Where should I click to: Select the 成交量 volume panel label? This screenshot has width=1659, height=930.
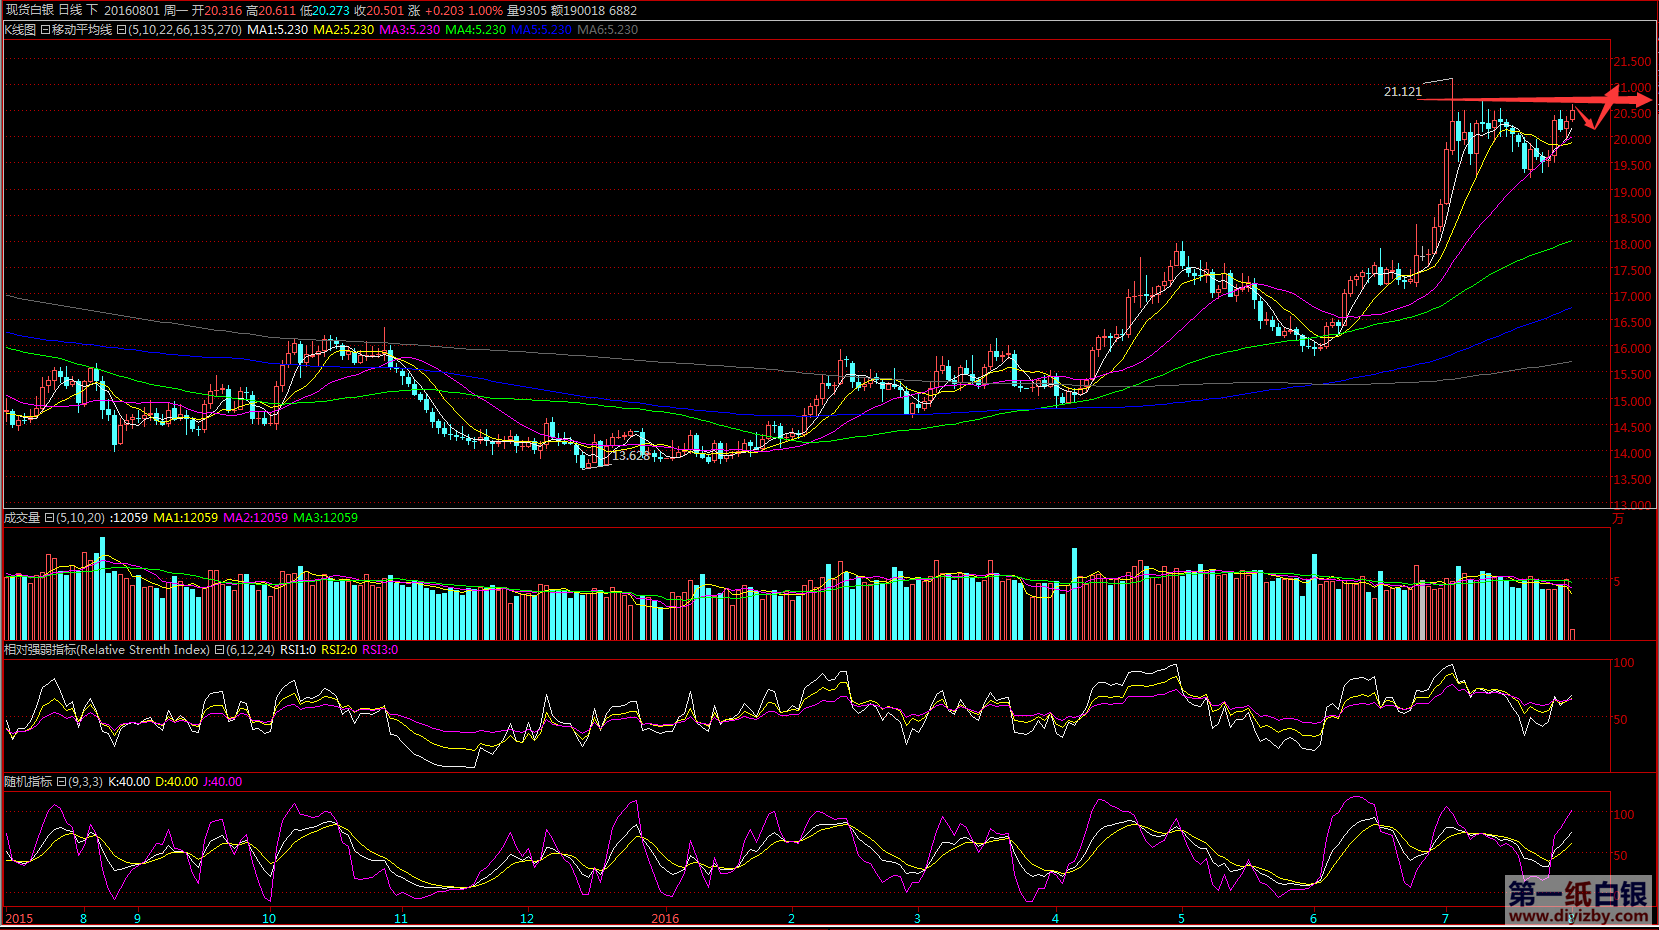click(22, 518)
